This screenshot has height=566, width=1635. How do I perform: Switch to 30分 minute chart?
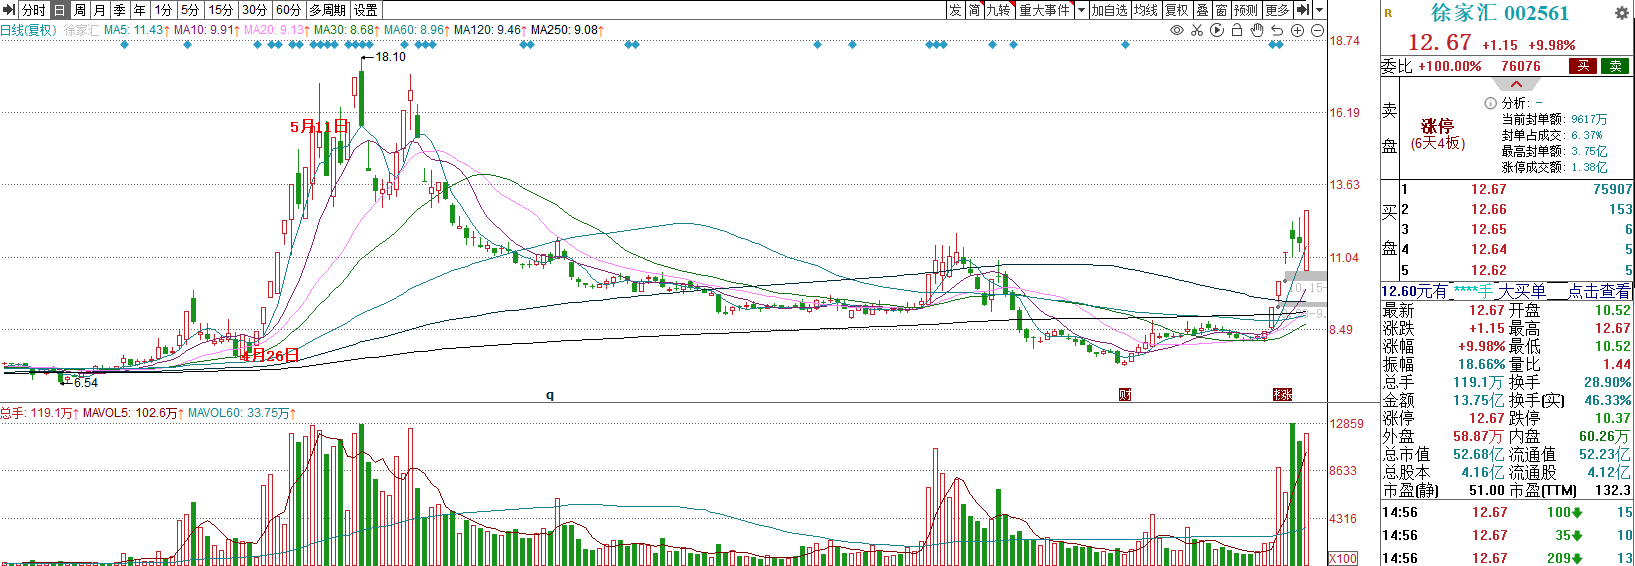click(255, 10)
